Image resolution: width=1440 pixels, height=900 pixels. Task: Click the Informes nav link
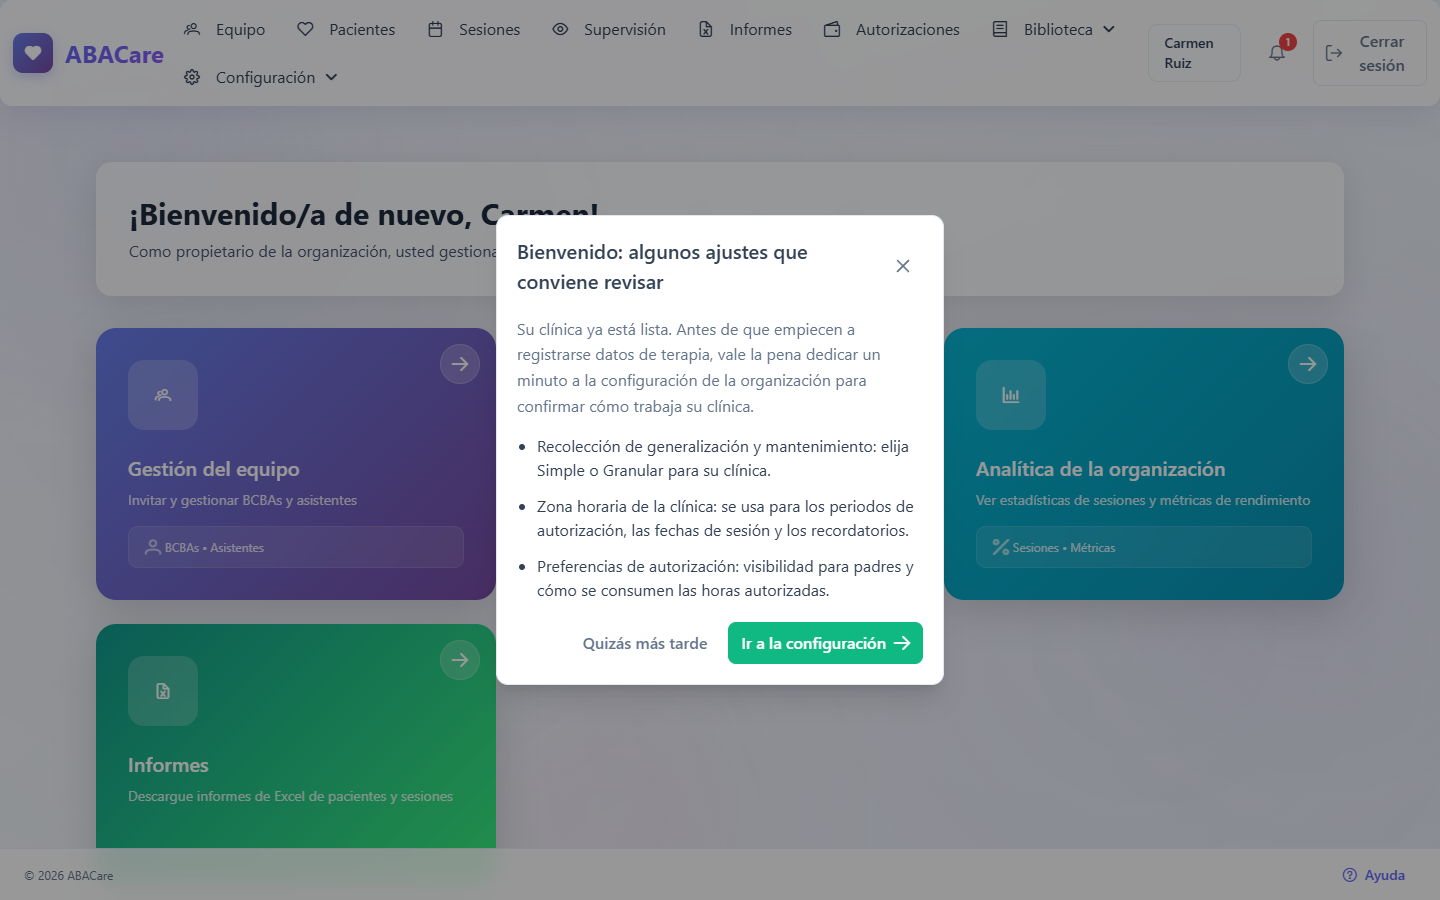[x=745, y=30]
